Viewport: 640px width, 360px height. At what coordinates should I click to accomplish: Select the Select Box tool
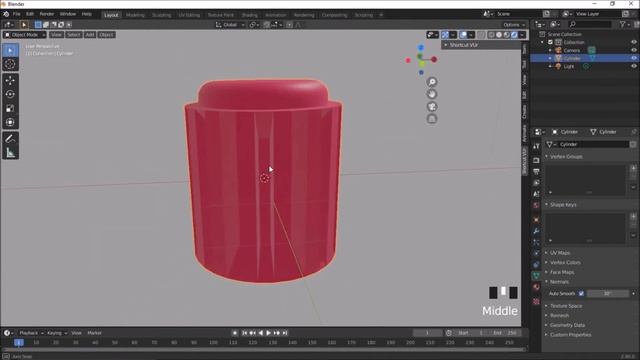(10, 50)
